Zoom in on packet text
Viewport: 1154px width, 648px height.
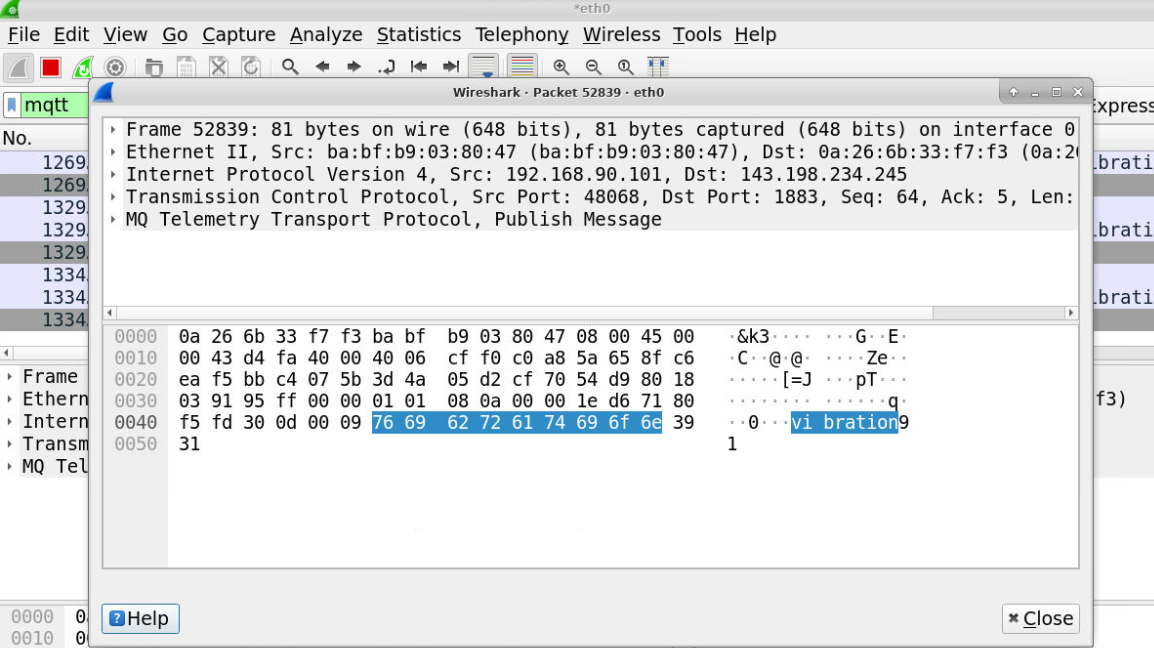click(561, 67)
